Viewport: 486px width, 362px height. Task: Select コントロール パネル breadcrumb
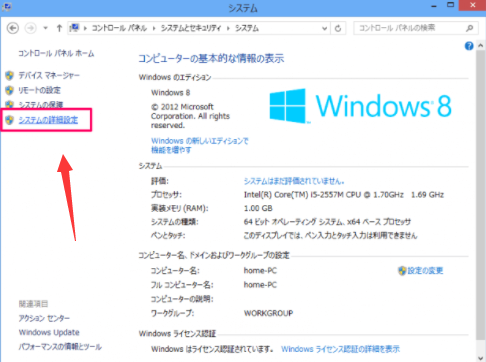[x=119, y=28]
